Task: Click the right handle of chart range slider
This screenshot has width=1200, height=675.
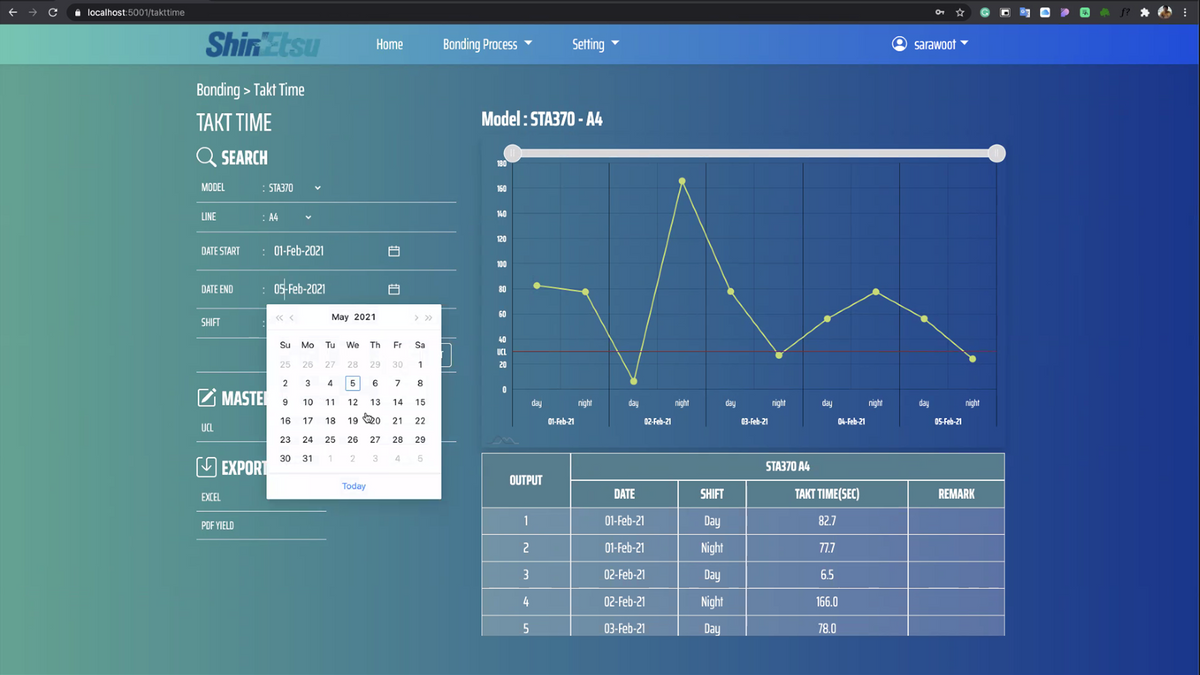Action: [996, 153]
